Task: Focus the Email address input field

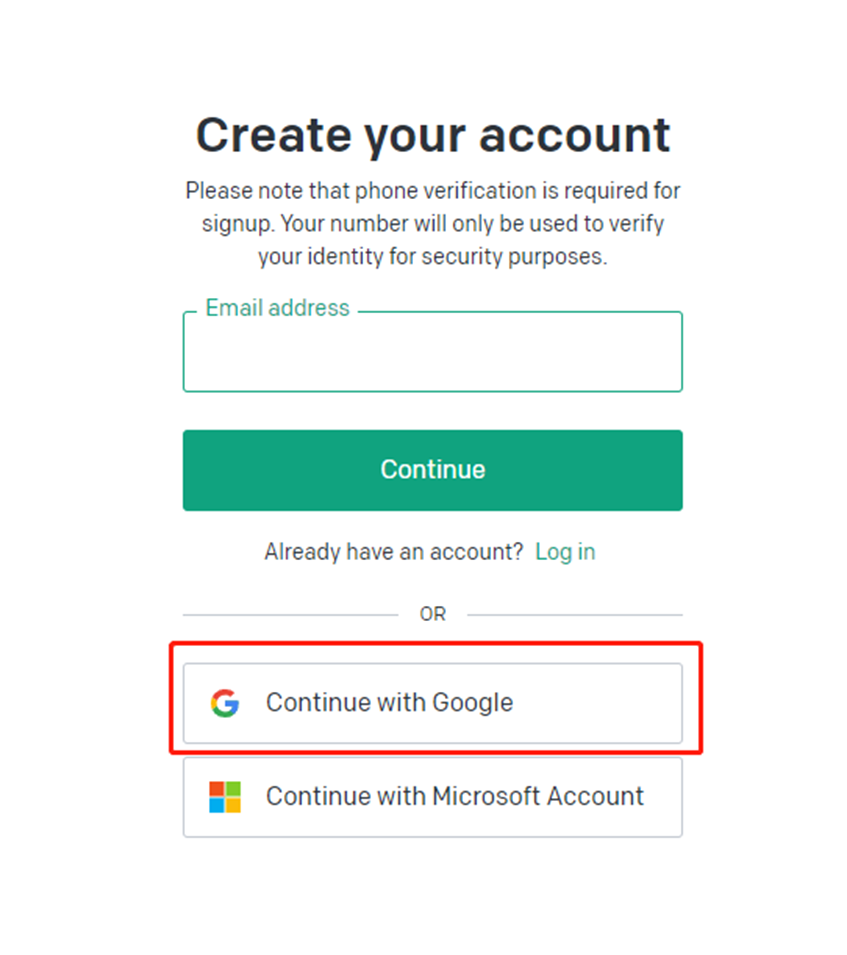Action: tap(432, 355)
